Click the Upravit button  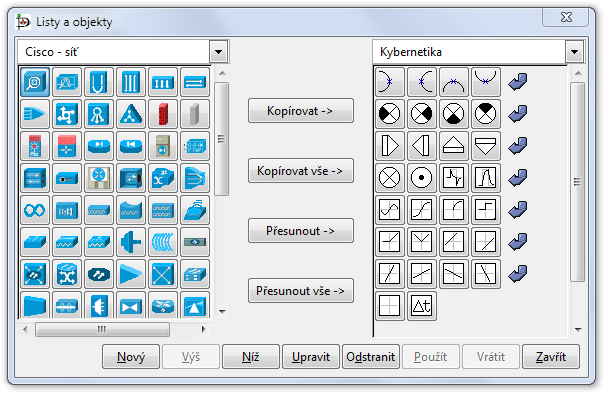311,357
